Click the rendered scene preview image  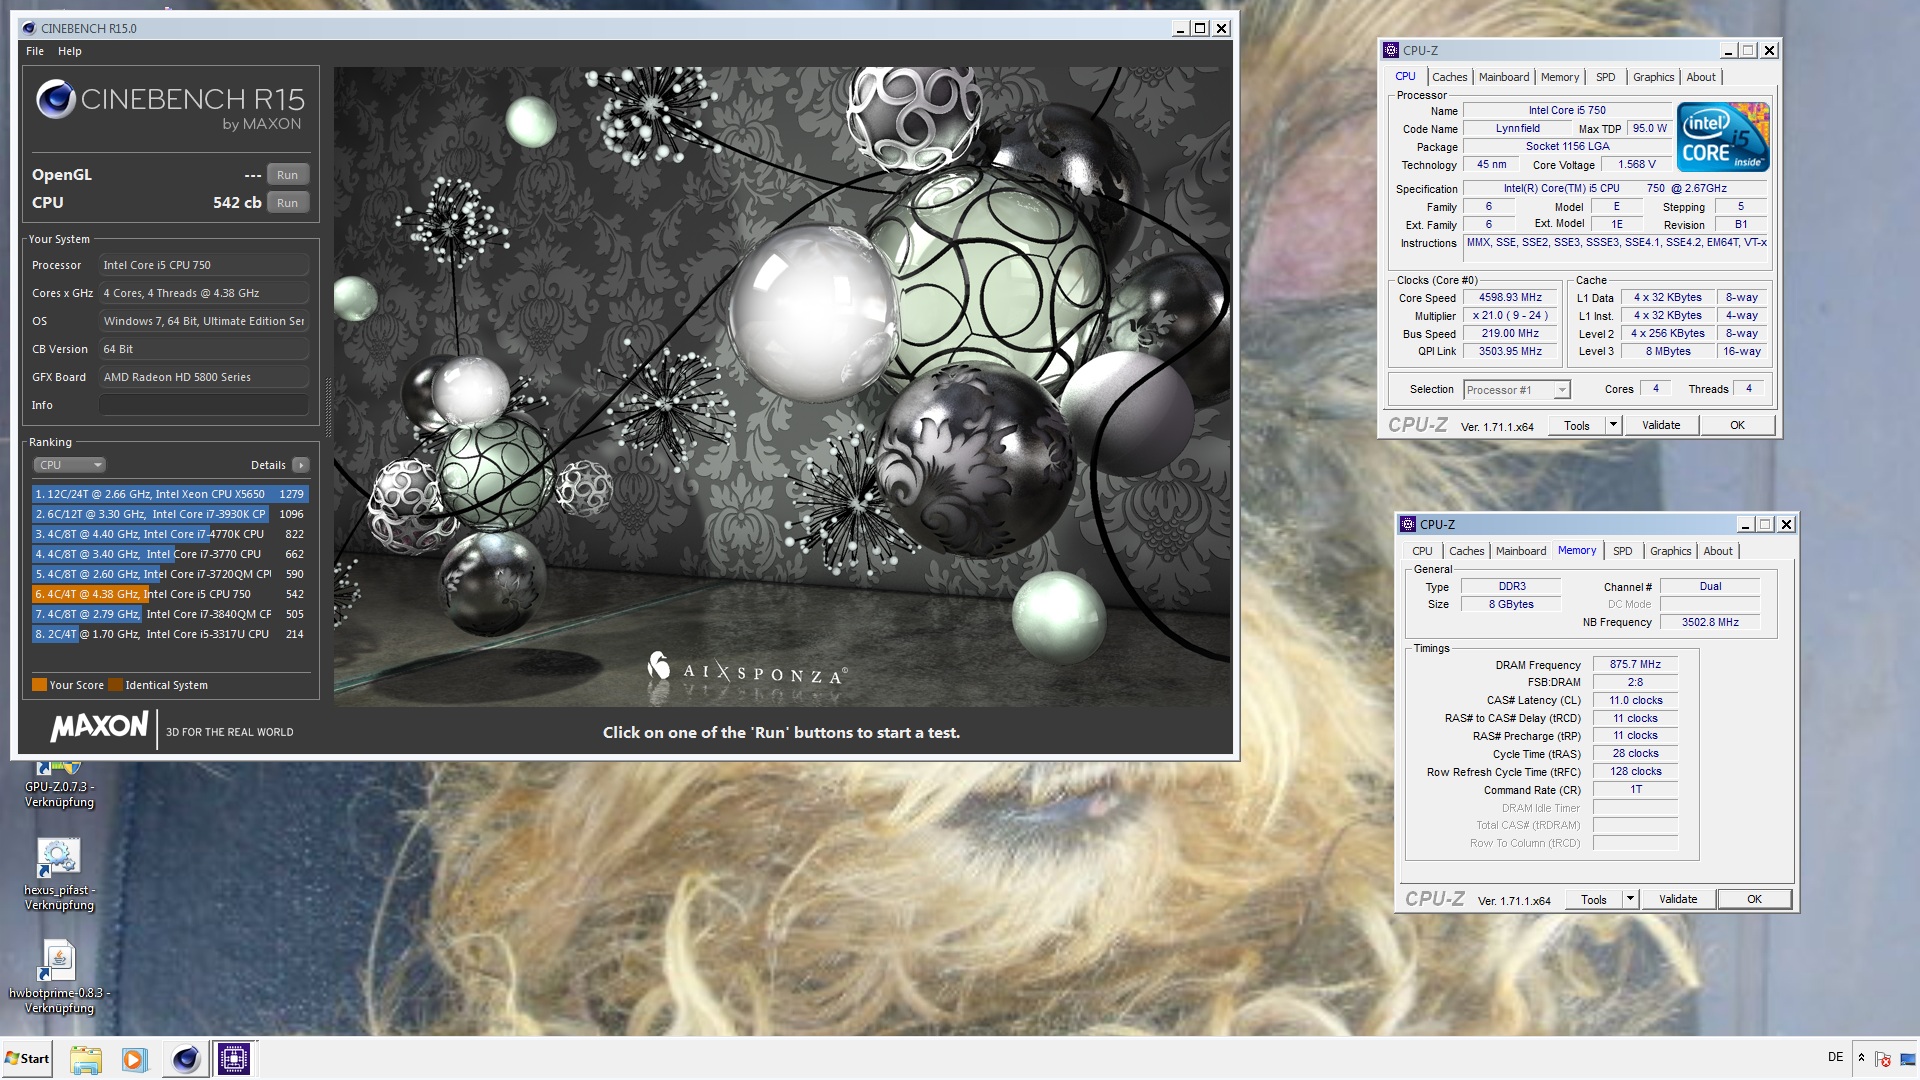[782, 387]
